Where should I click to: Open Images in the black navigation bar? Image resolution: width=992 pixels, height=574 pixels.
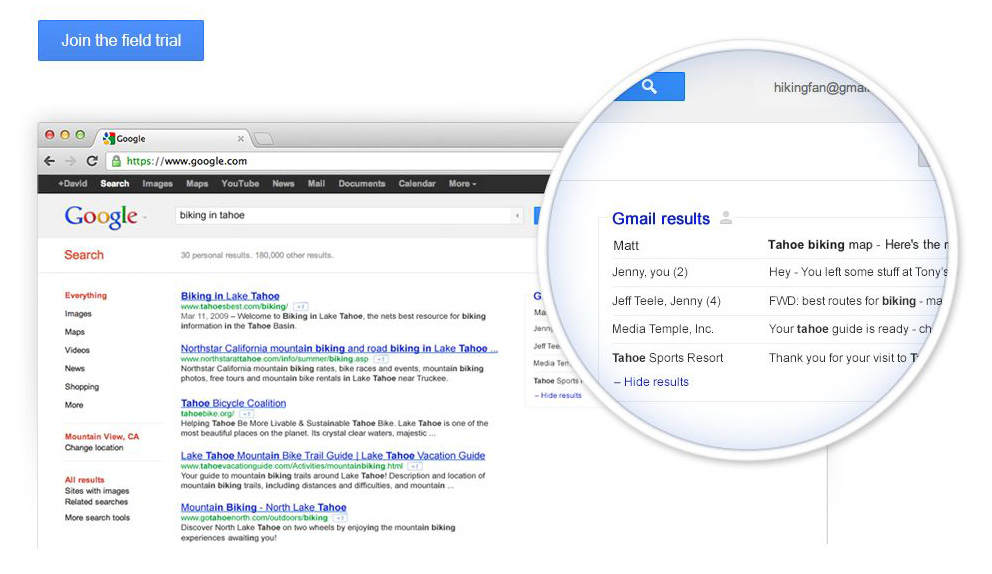(x=158, y=184)
